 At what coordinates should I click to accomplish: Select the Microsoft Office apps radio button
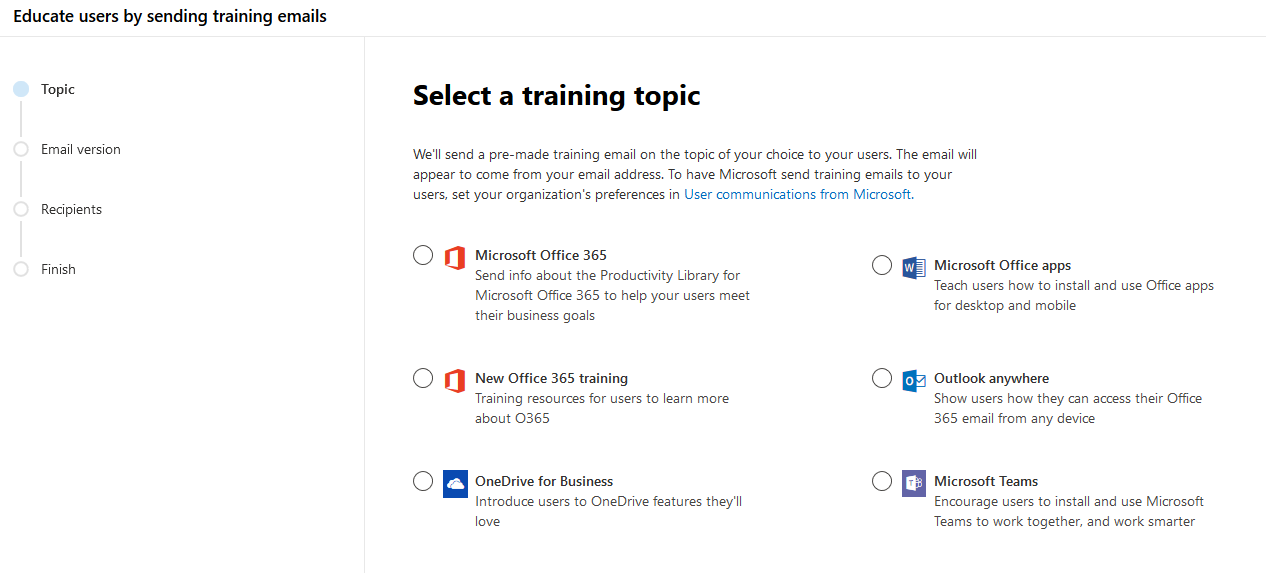tap(882, 265)
